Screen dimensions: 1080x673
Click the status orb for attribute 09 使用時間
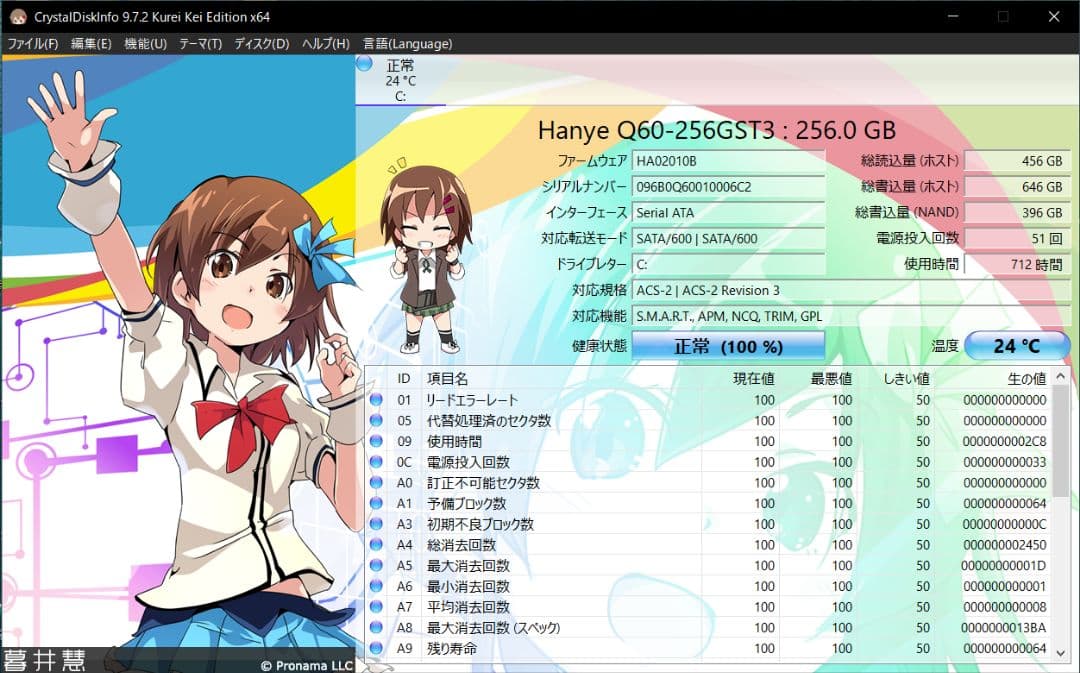[x=376, y=441]
